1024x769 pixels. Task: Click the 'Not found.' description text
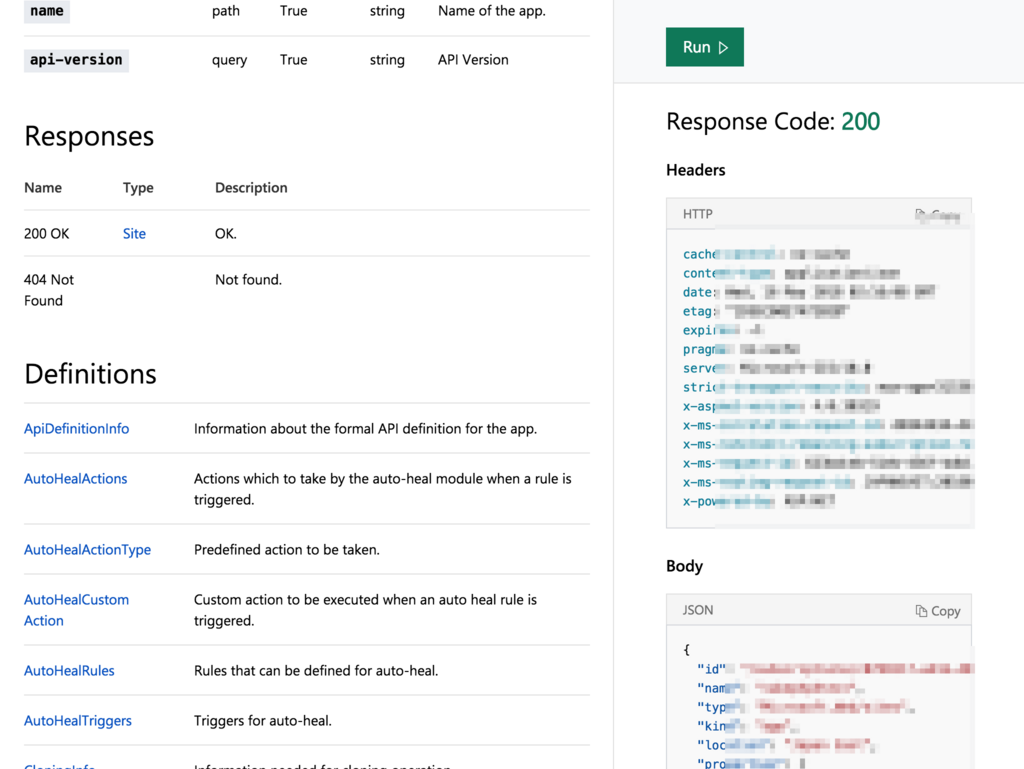[248, 279]
